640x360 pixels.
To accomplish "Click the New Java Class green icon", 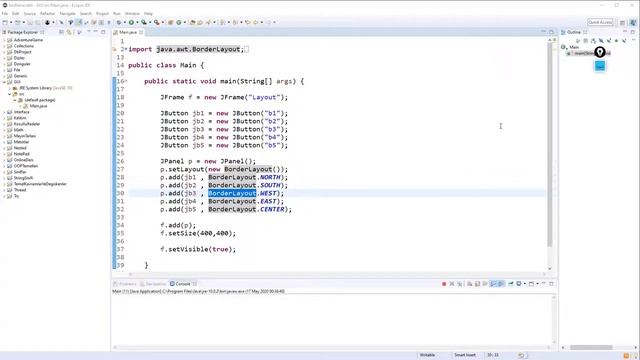I will point(179,22).
